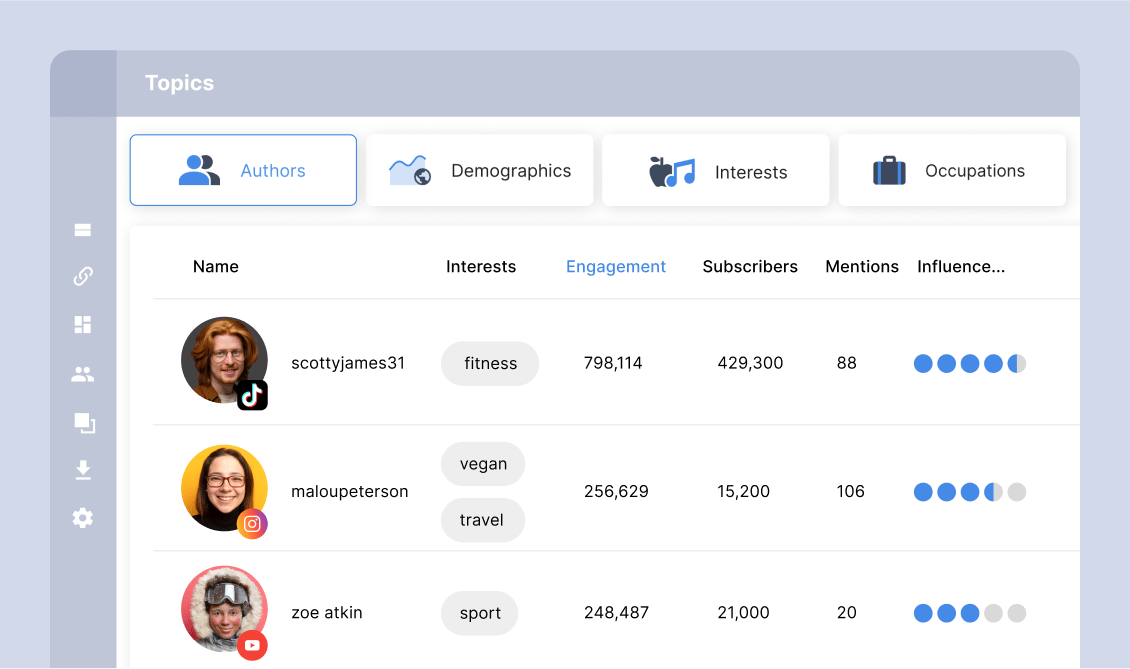Open settings via the gear icon
The height and width of the screenshot is (669, 1130).
click(83, 518)
